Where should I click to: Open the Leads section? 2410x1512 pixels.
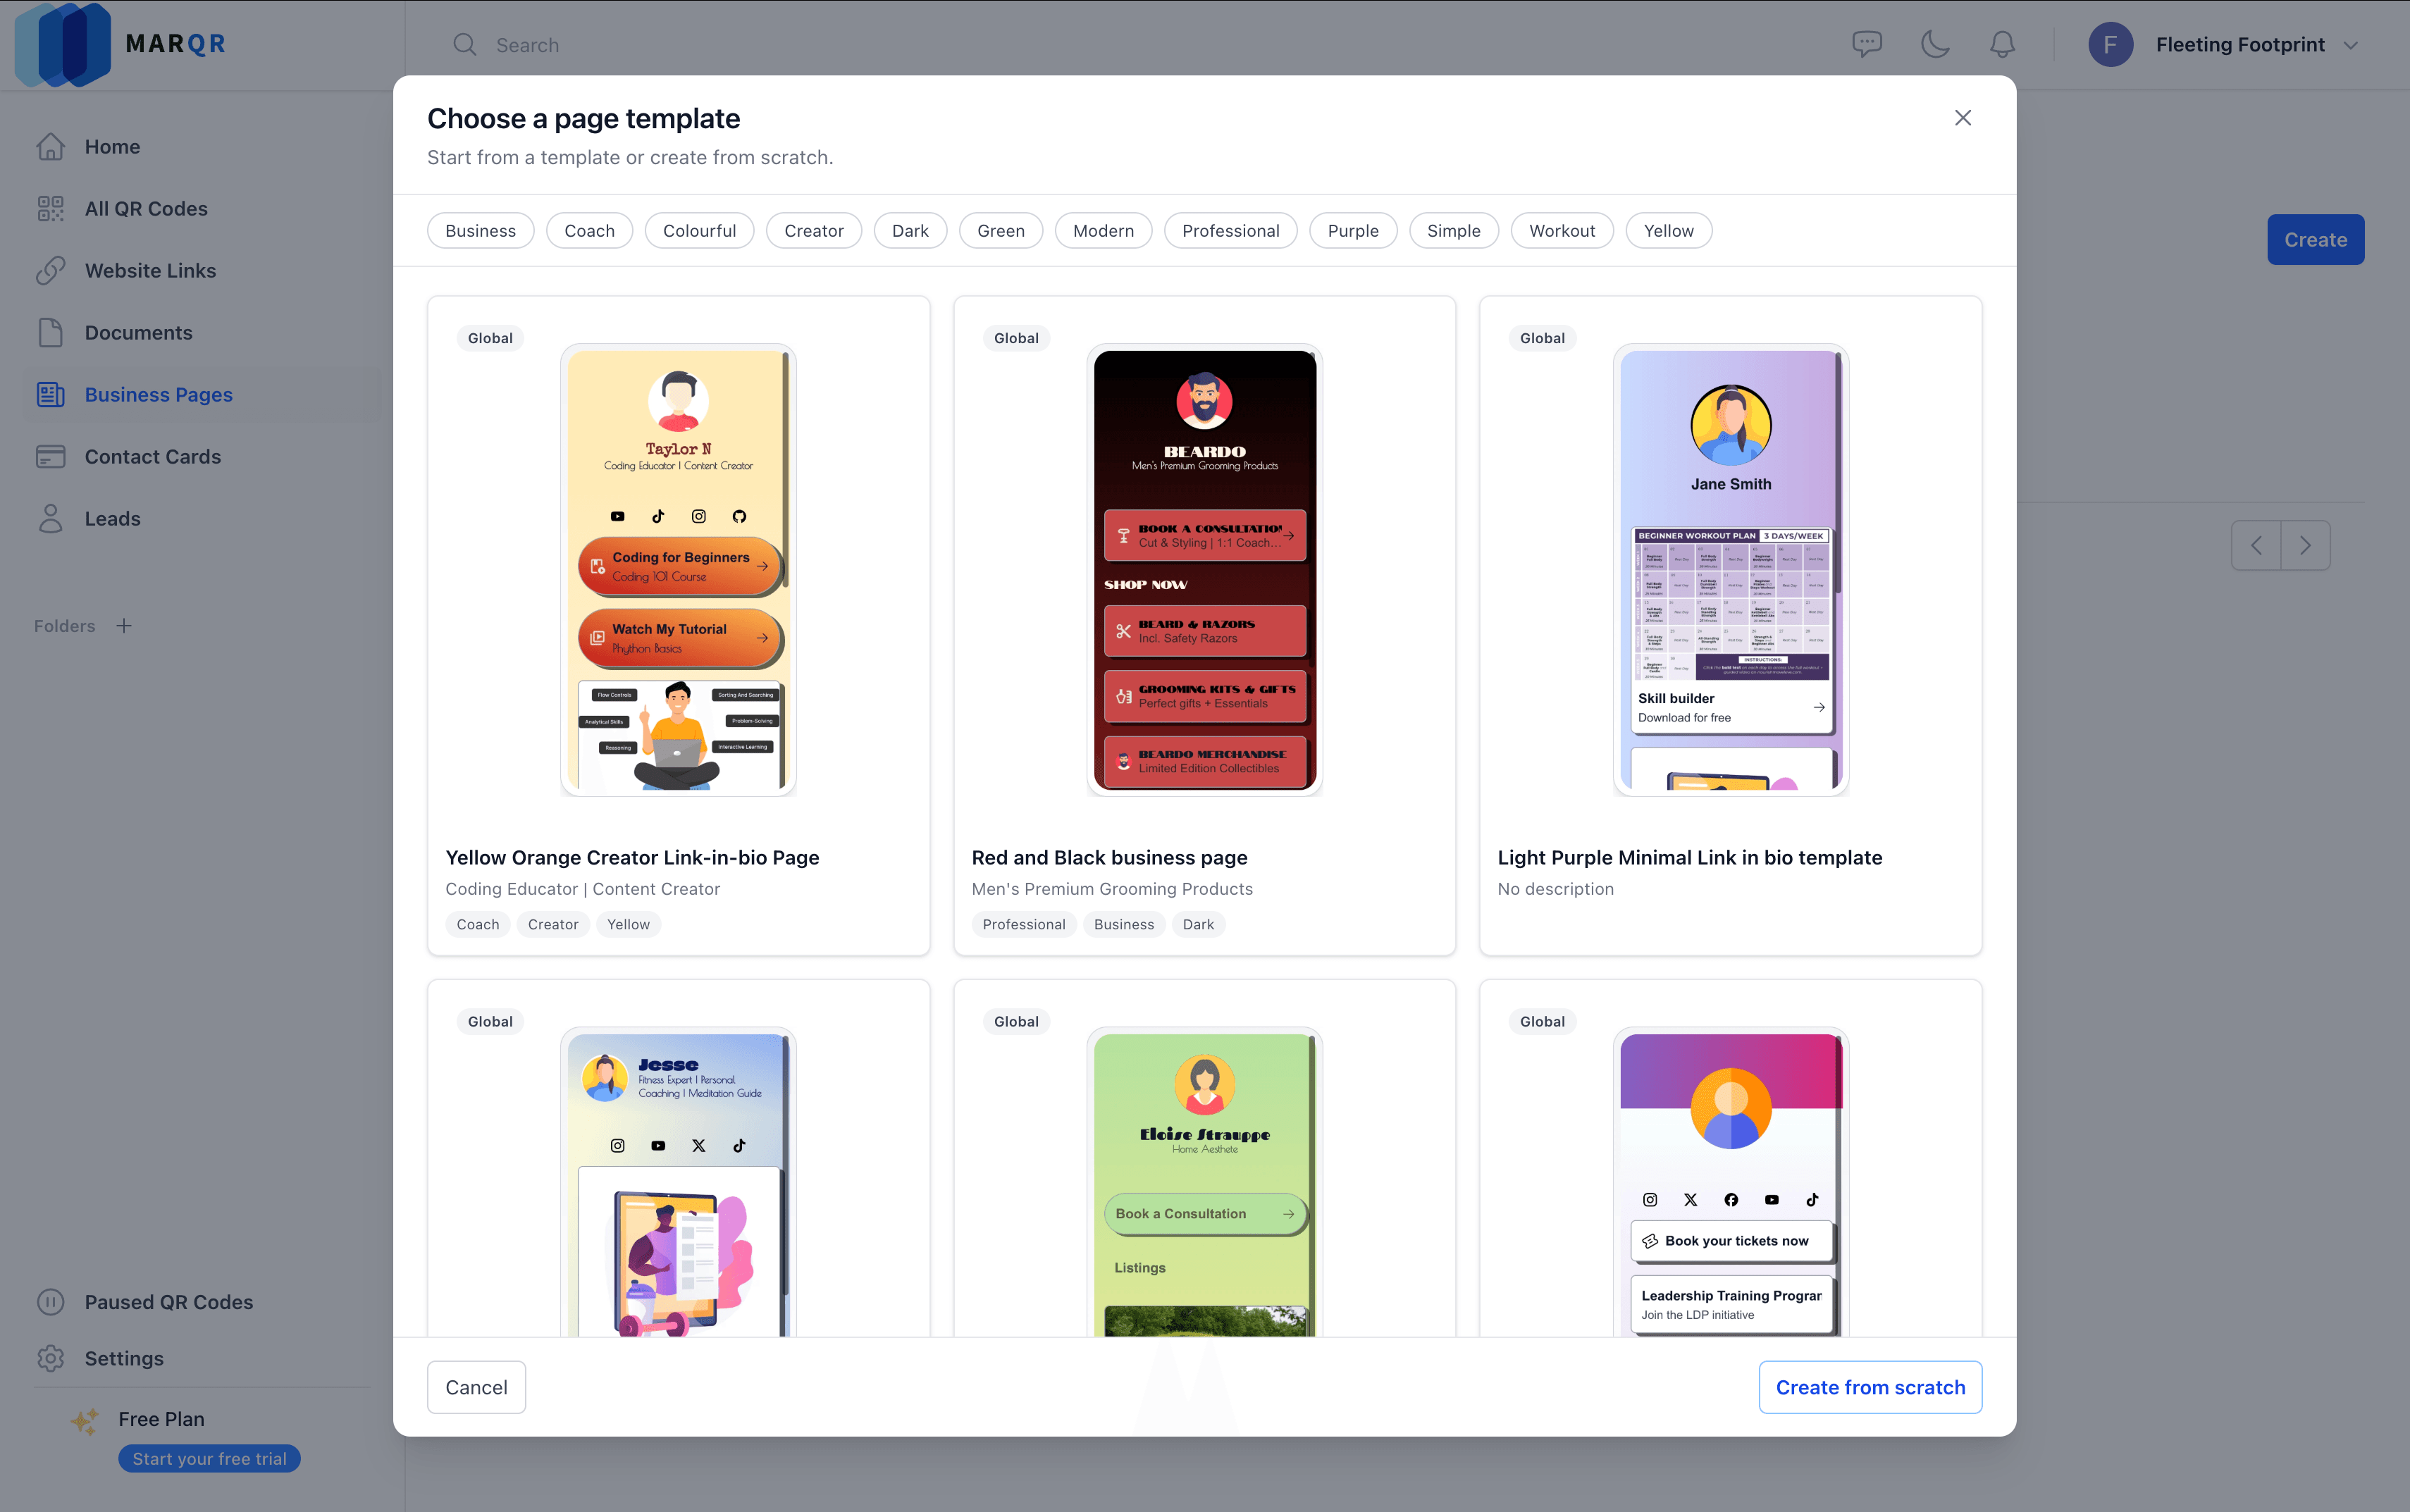point(112,518)
